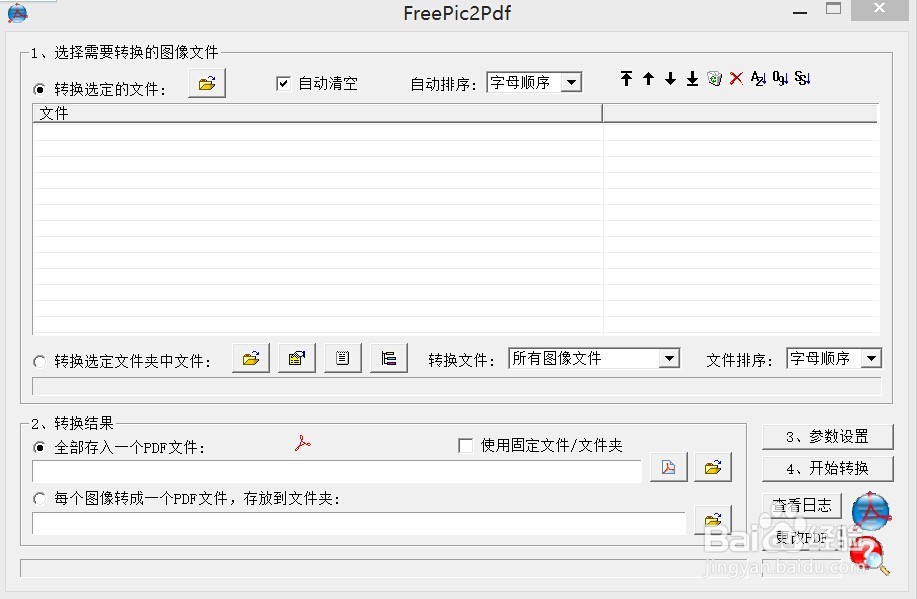Click the move up arrow icon
This screenshot has width=917, height=599.
click(x=648, y=78)
